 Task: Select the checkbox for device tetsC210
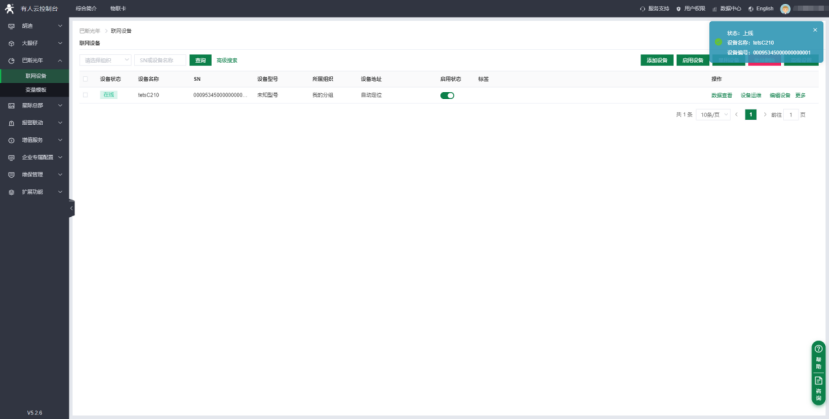click(x=85, y=95)
